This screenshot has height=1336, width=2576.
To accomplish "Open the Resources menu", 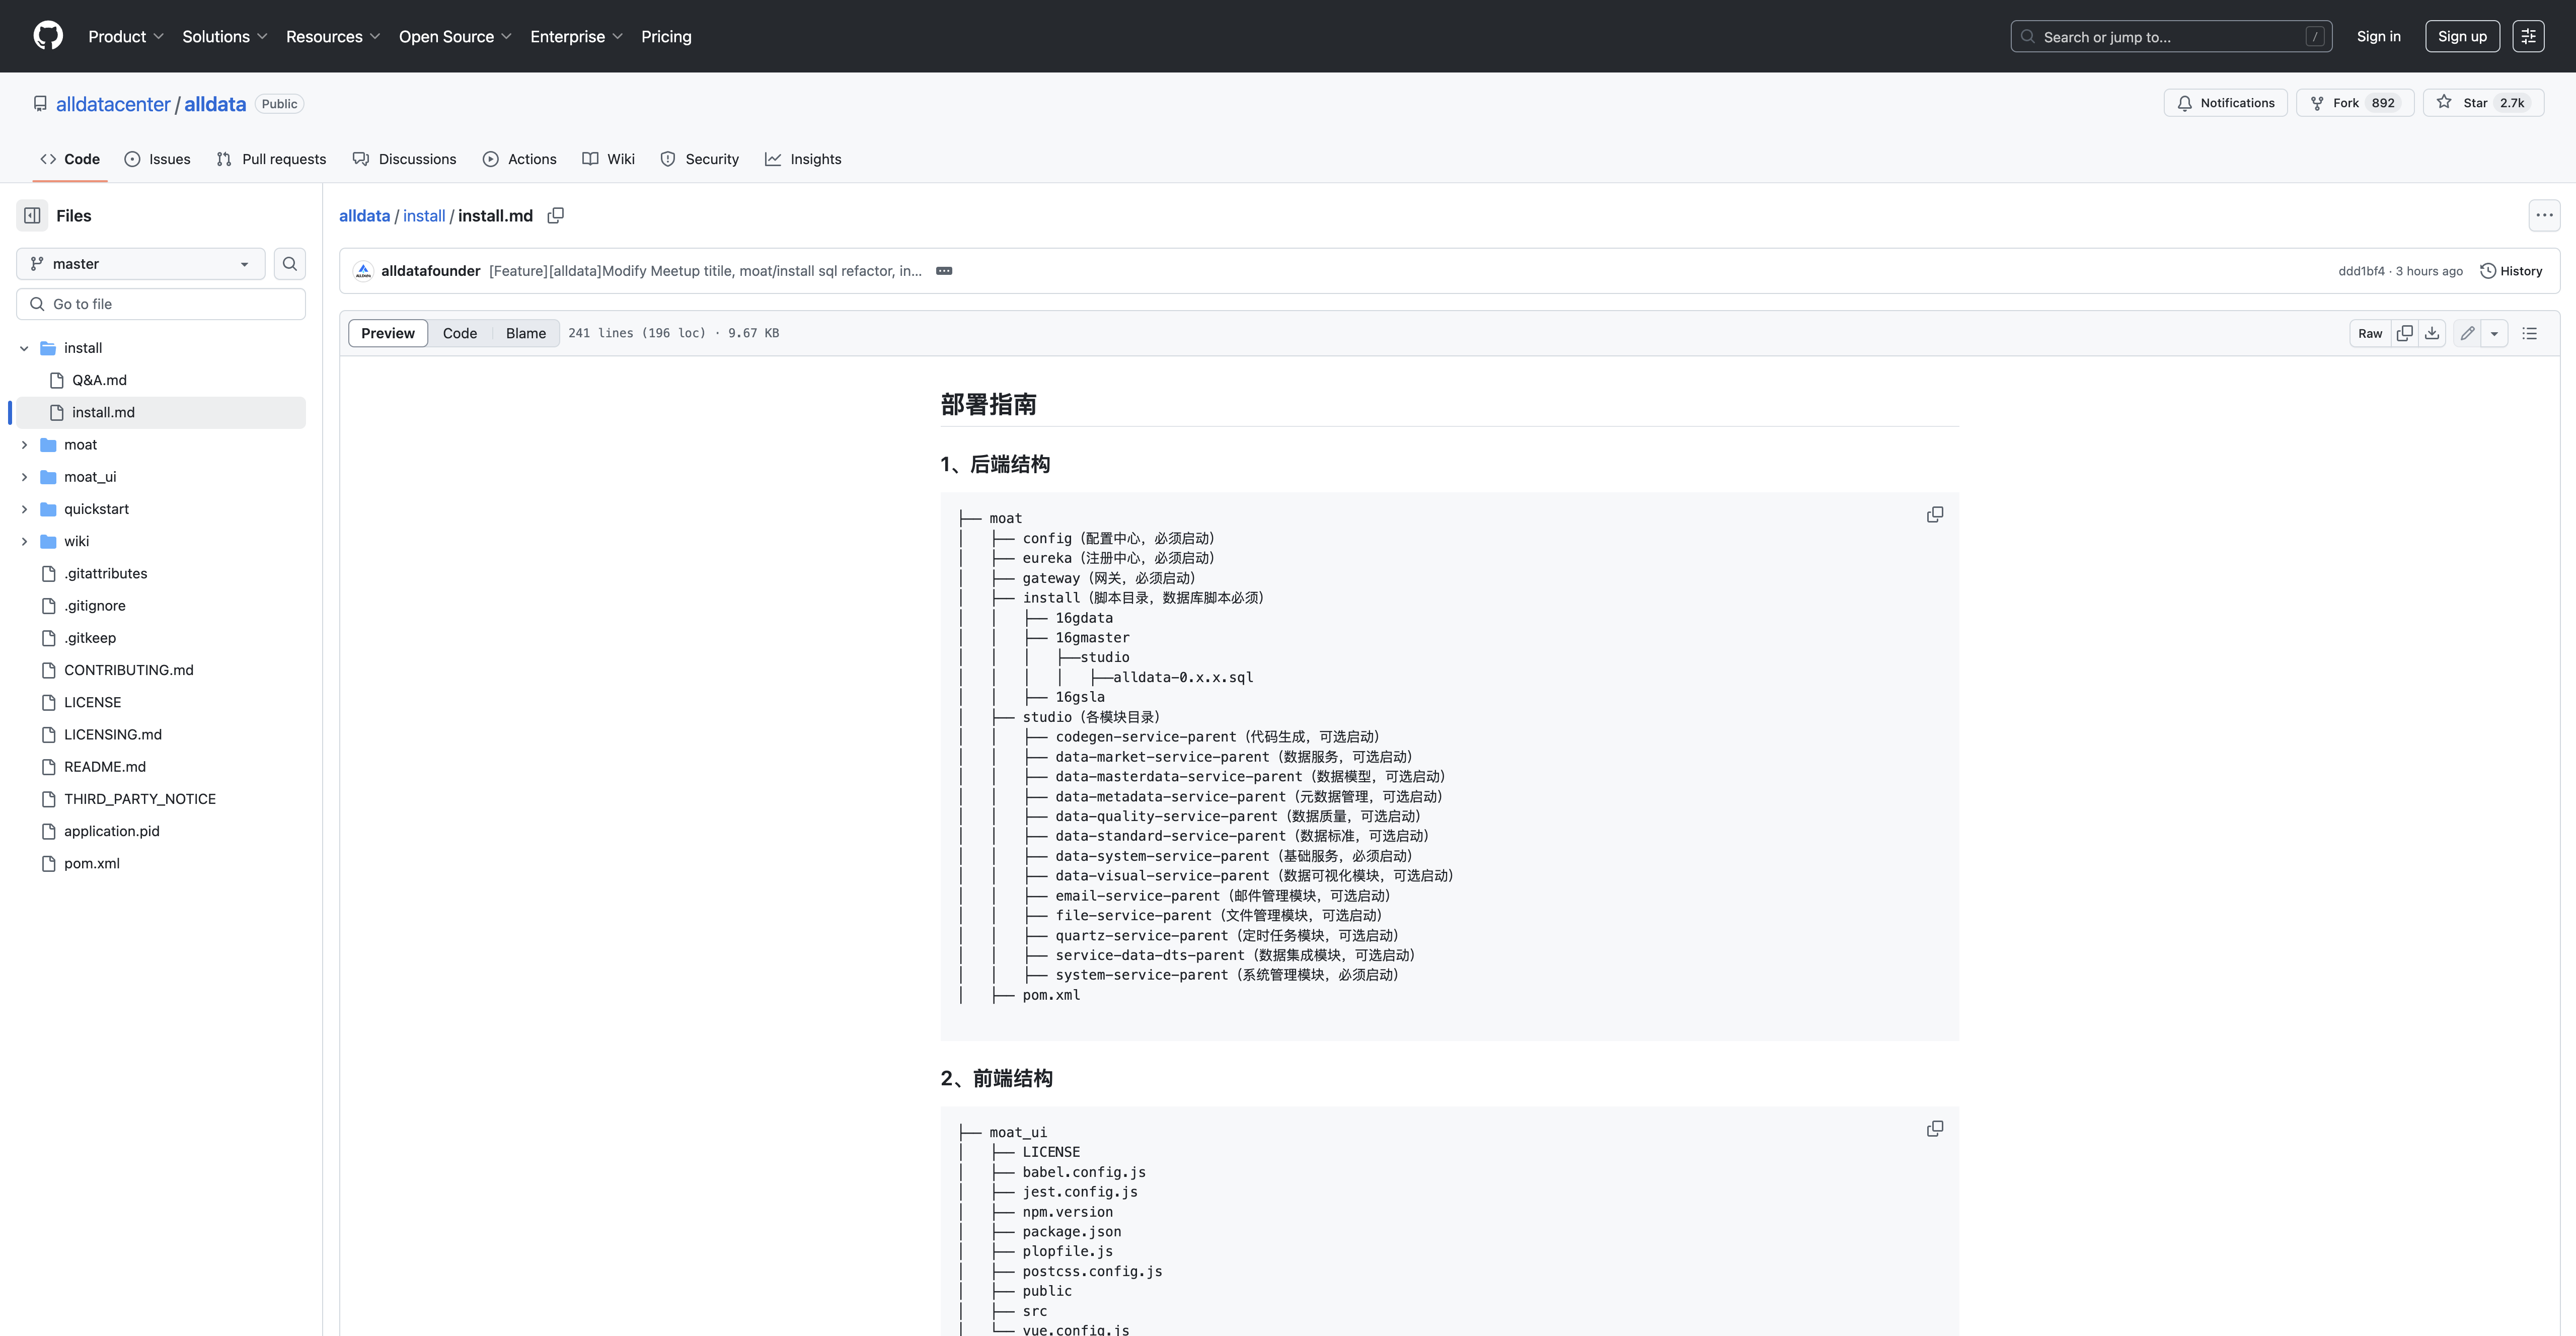I will (x=333, y=36).
